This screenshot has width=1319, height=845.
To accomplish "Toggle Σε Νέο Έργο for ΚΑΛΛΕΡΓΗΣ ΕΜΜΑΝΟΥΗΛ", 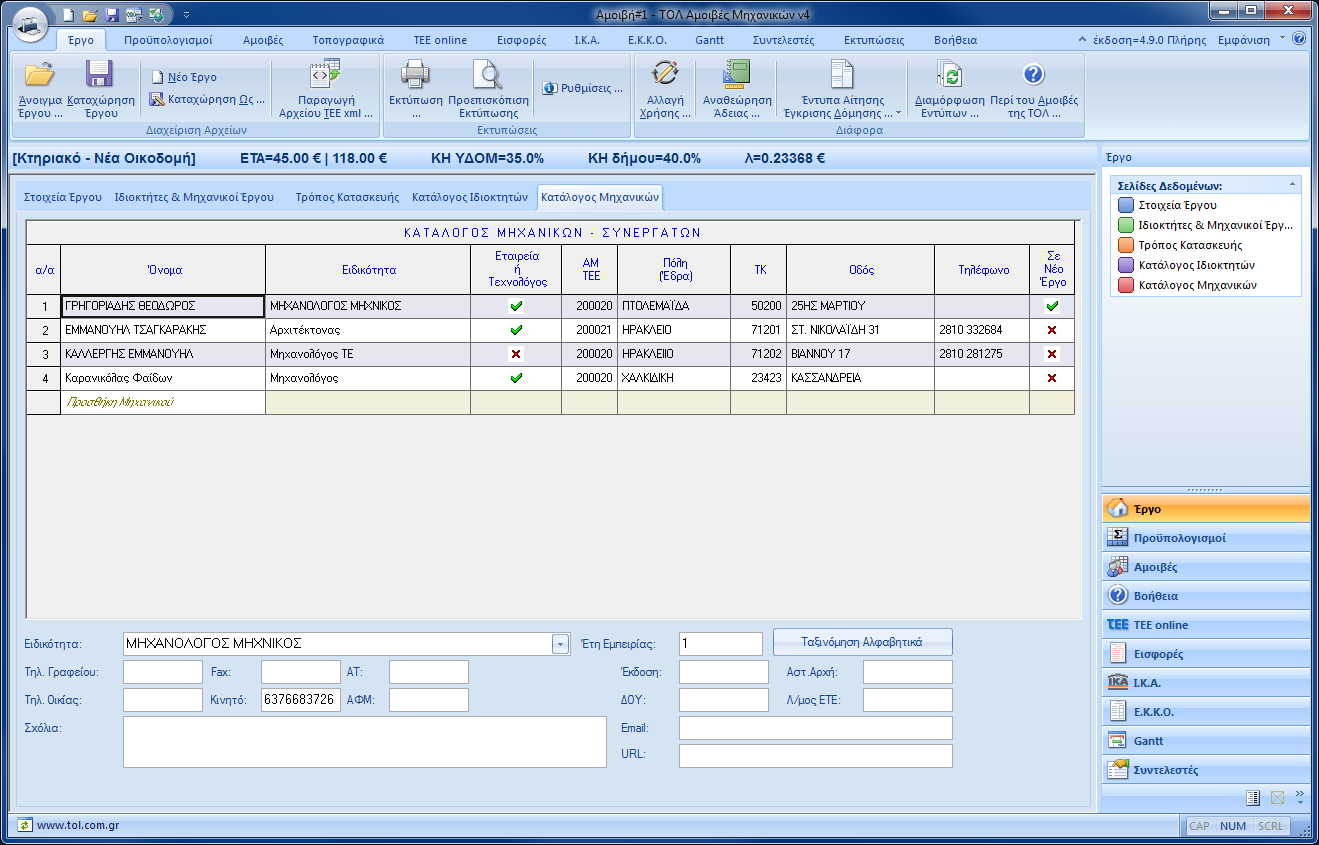I will pos(1052,354).
